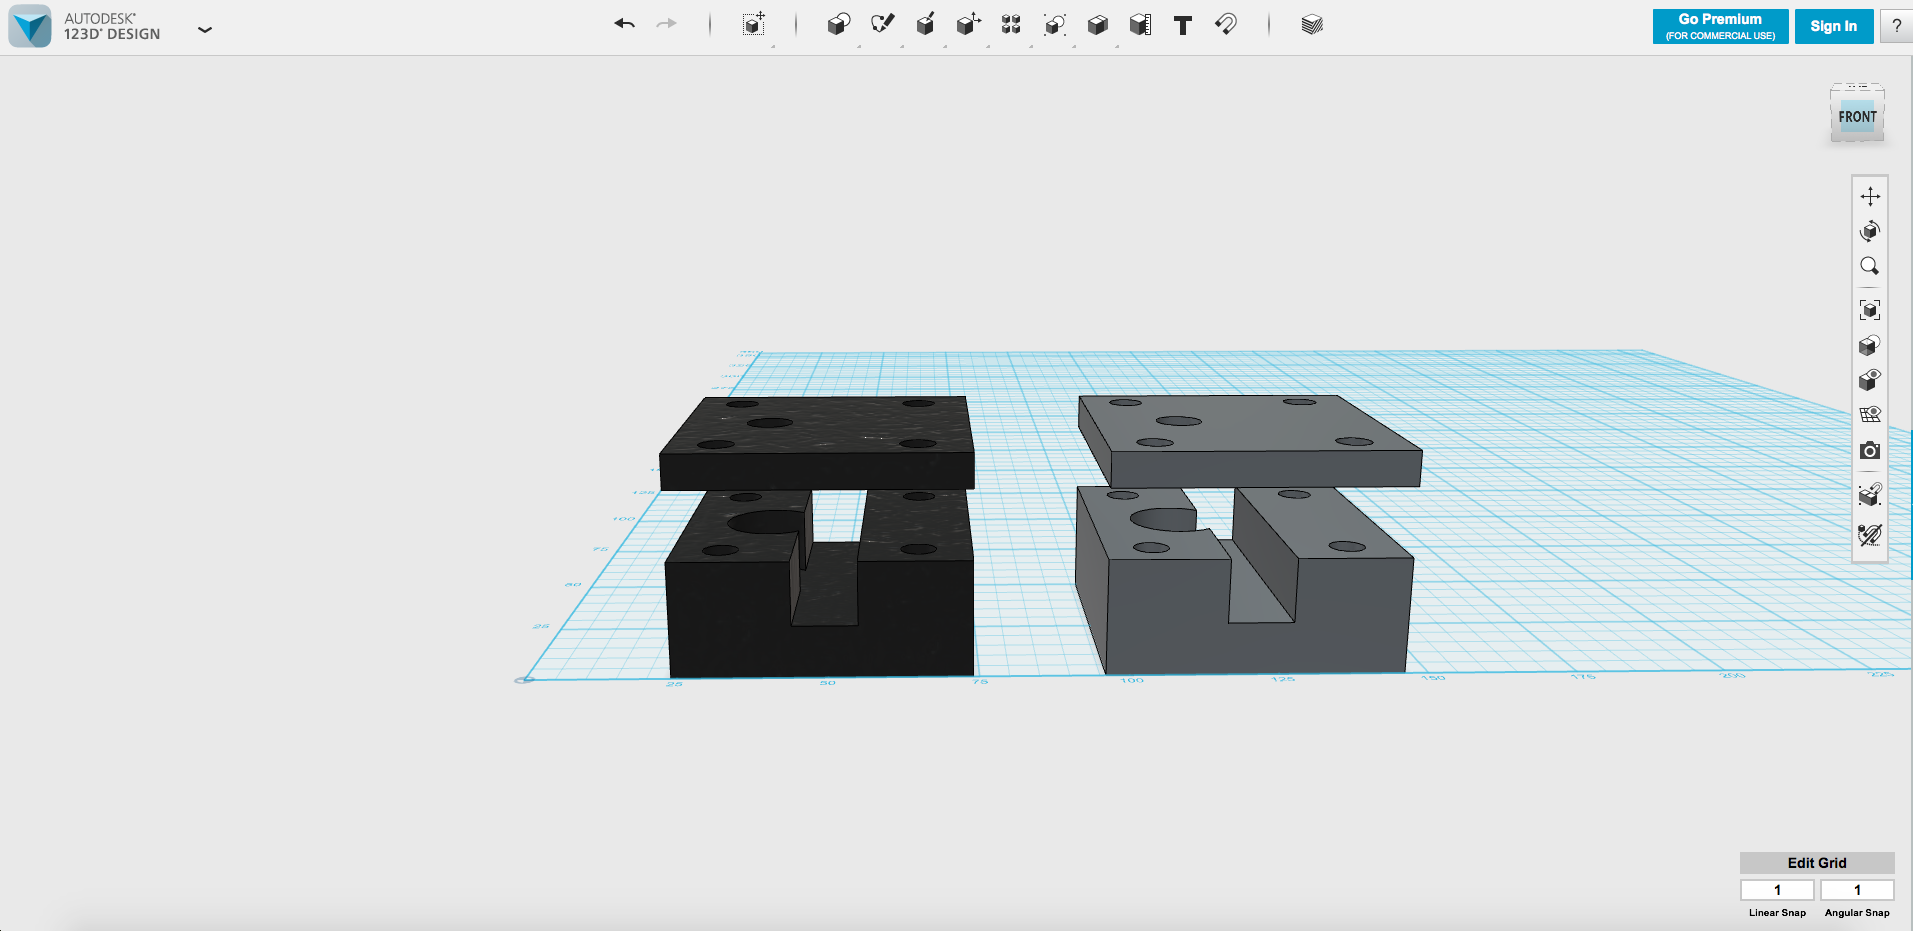This screenshot has height=931, width=1913.
Task: Click the Edit Grid button
Action: 1817,863
